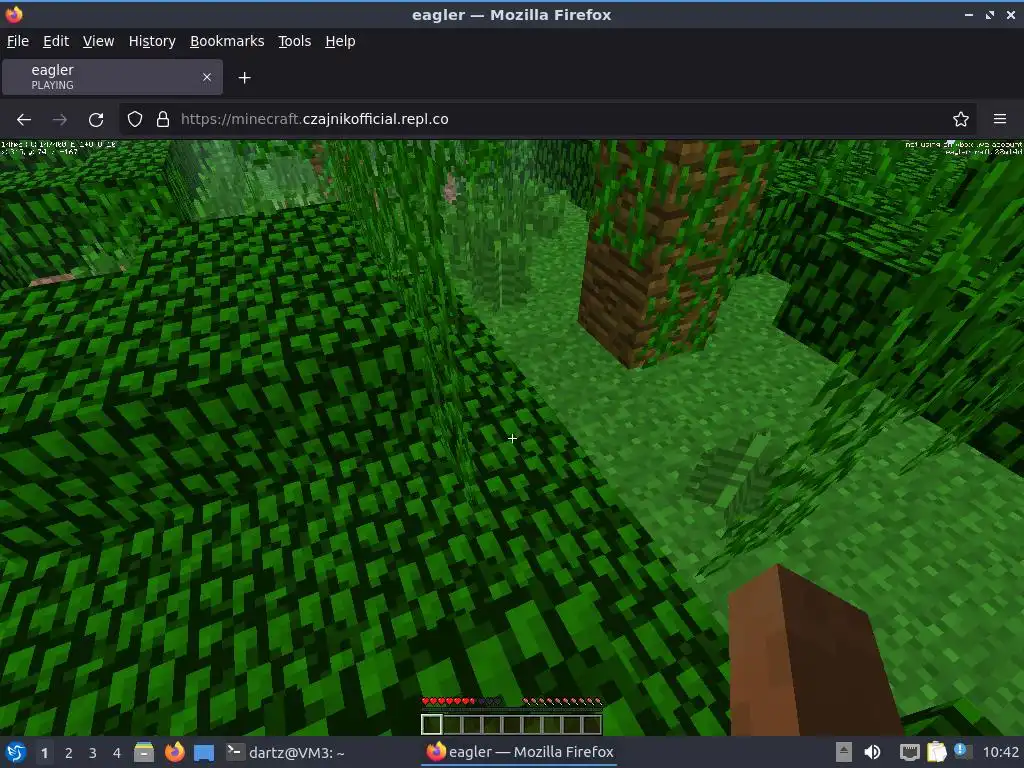
Task: Open a new tab with plus
Action: [x=244, y=78]
